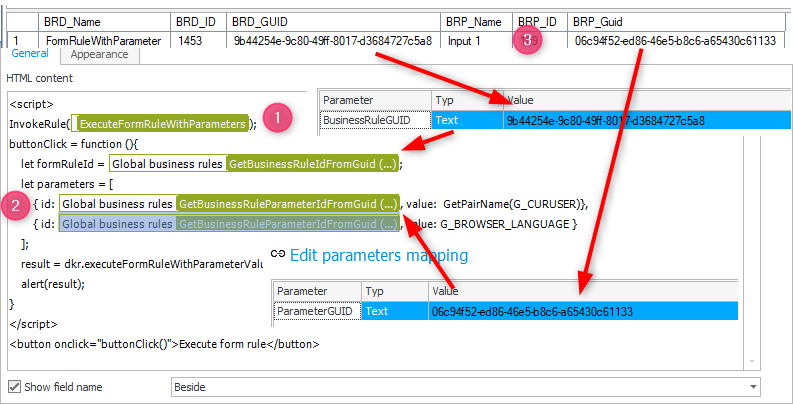Click the BRD_ID column header
This screenshot has height=404, width=793.
click(198, 22)
